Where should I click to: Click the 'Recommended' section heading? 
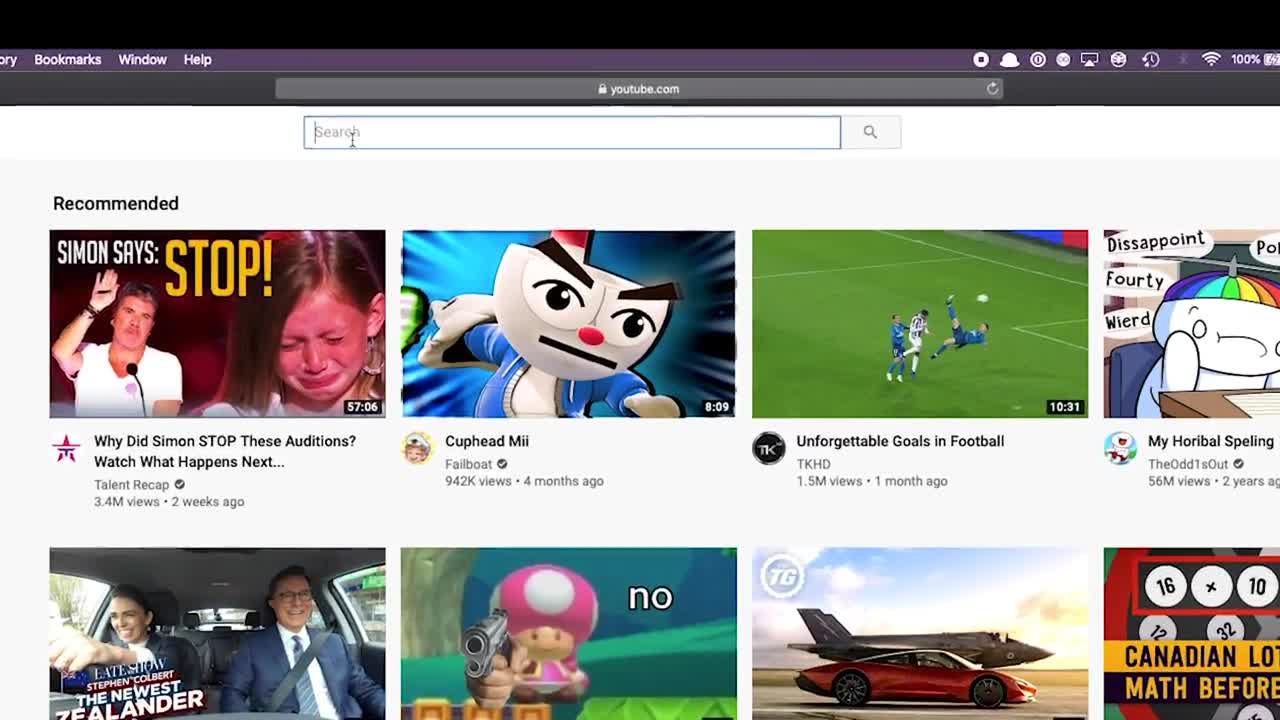tap(116, 203)
